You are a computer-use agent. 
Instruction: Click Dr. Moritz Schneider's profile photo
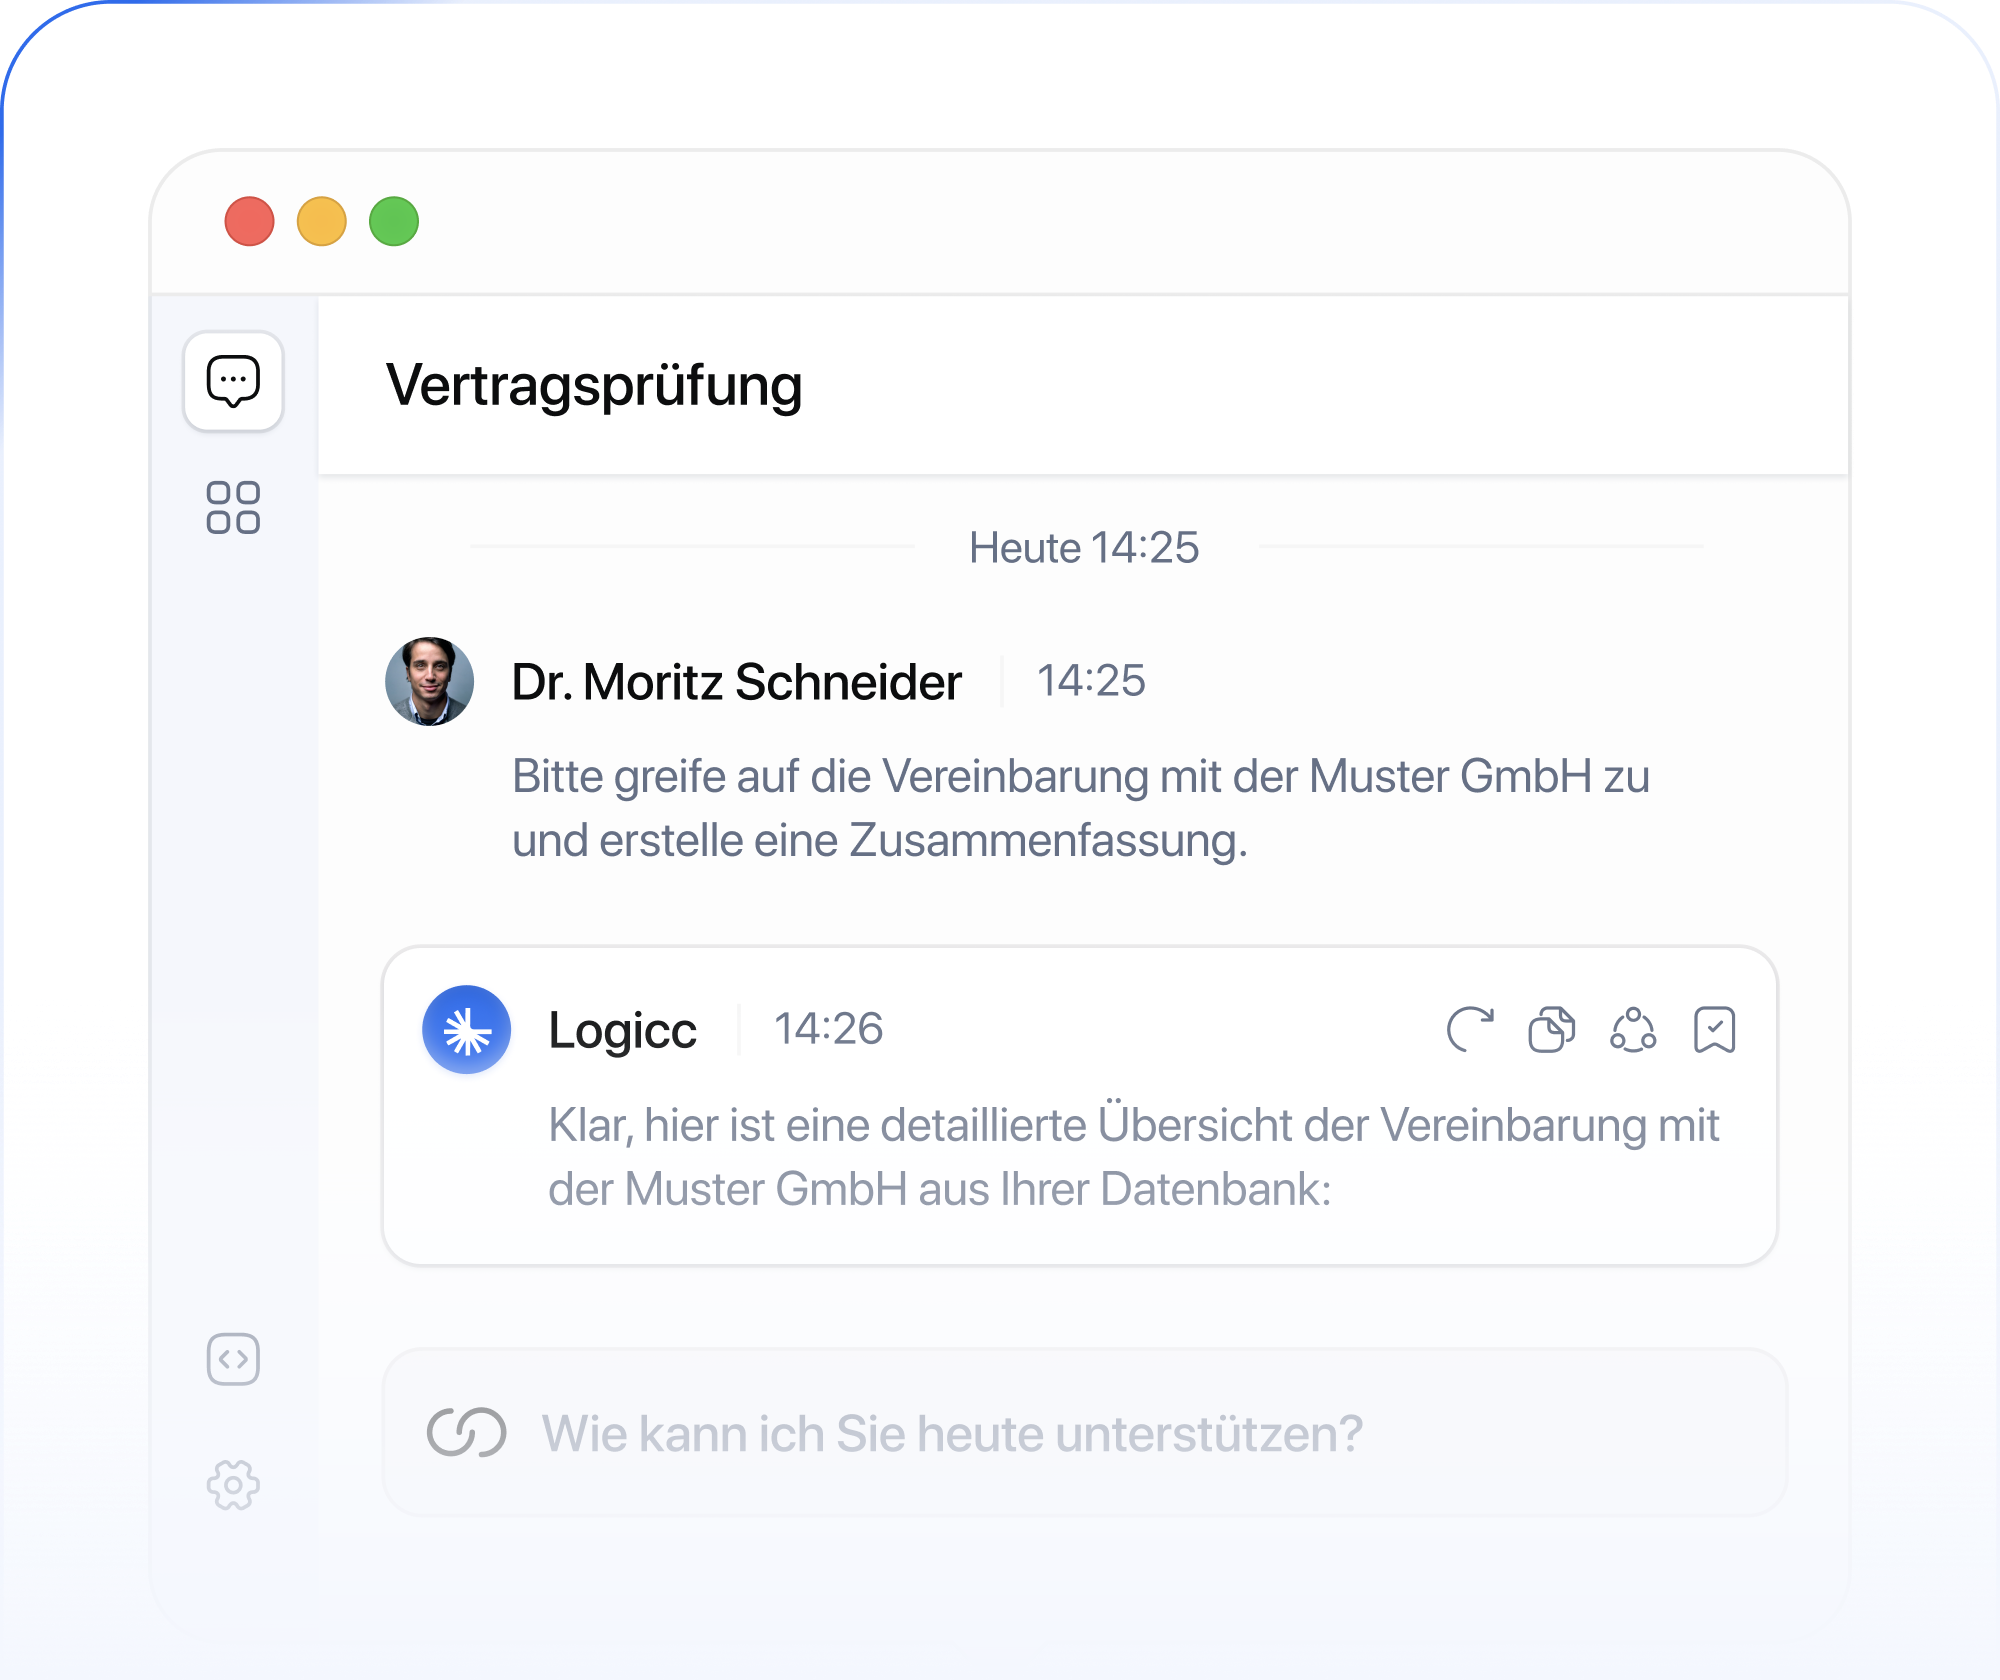[x=430, y=682]
